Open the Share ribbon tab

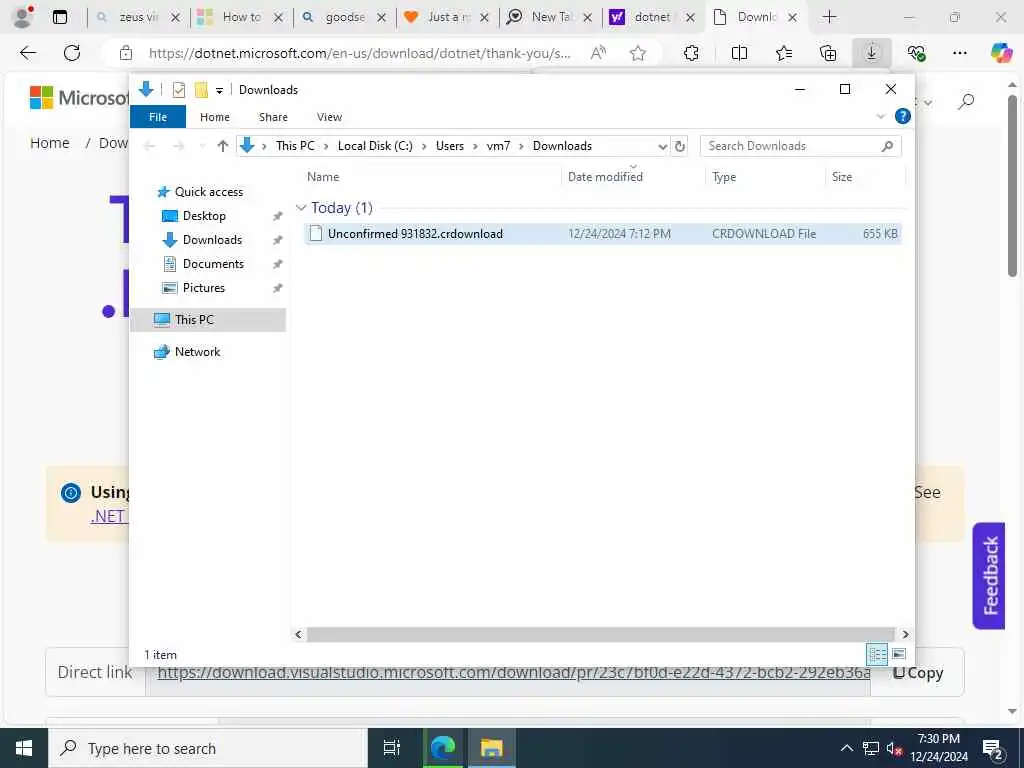pos(273,117)
